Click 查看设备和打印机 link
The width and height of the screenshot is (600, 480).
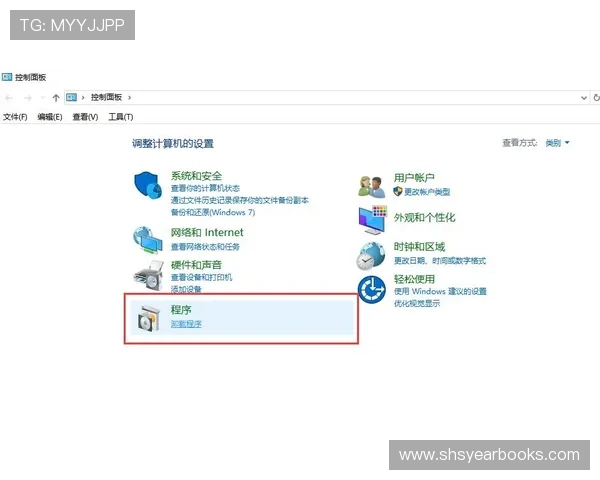(x=201, y=277)
